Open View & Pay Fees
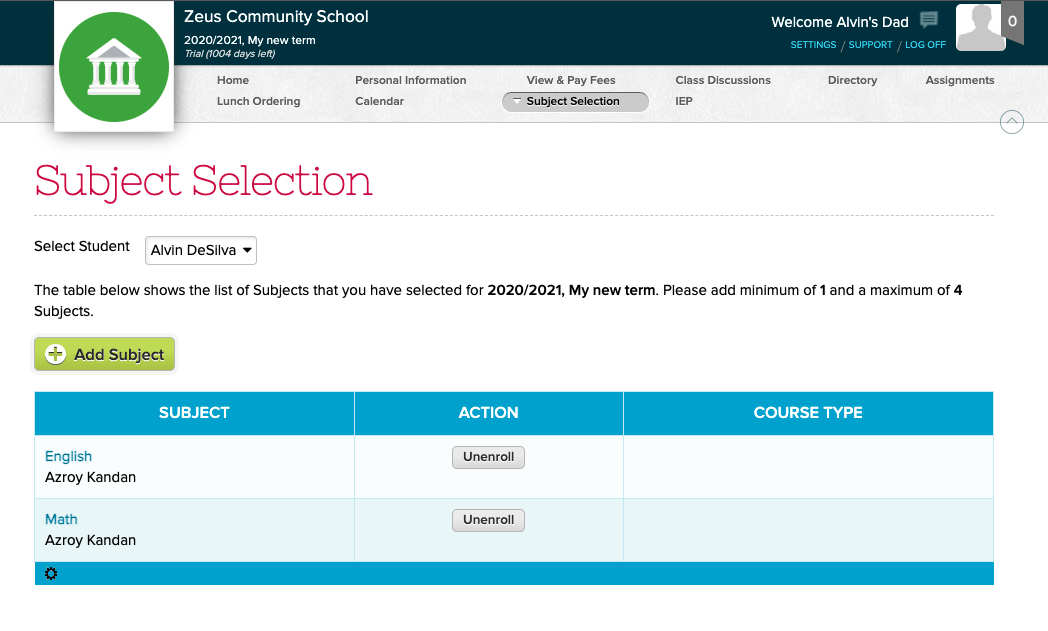 pyautogui.click(x=571, y=80)
